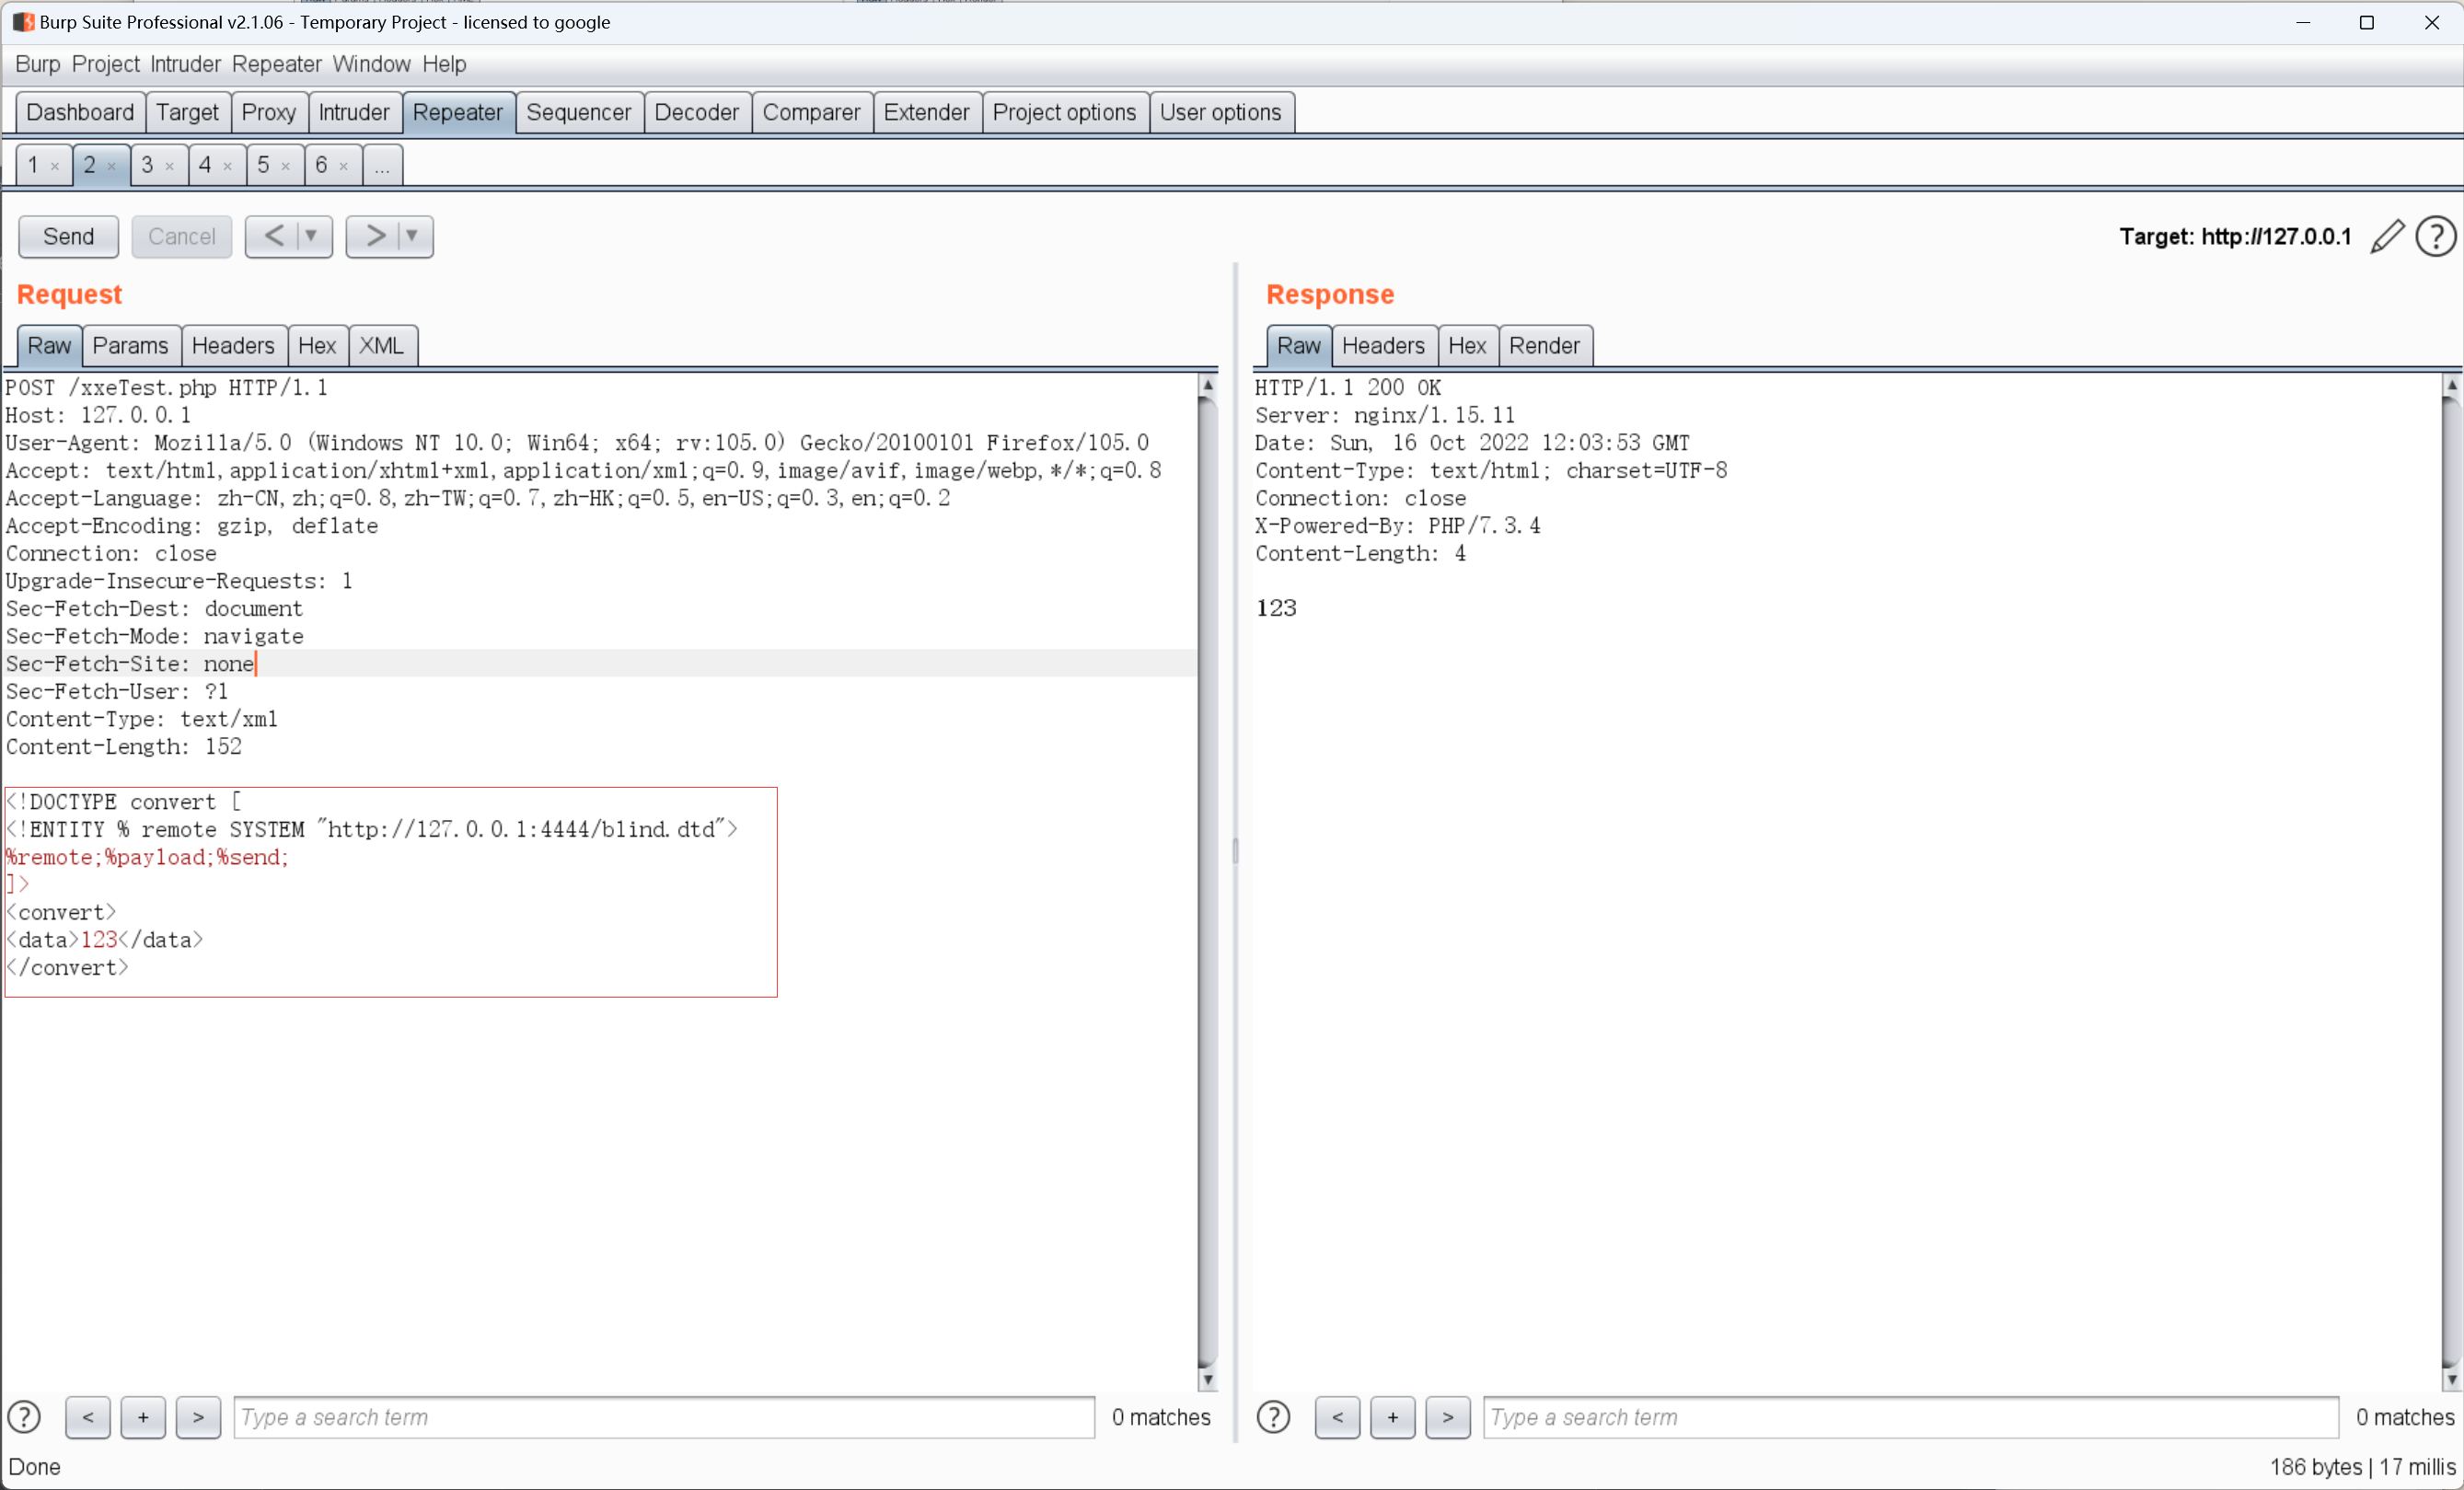Click the response scrollbar up arrow

pyautogui.click(x=2451, y=385)
